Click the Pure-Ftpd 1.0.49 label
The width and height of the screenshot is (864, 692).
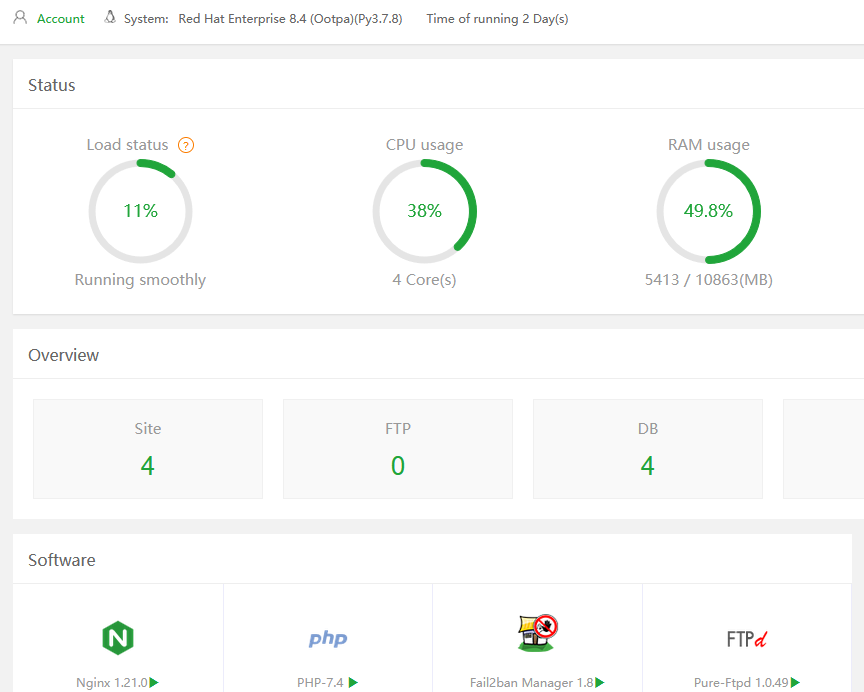(x=741, y=683)
